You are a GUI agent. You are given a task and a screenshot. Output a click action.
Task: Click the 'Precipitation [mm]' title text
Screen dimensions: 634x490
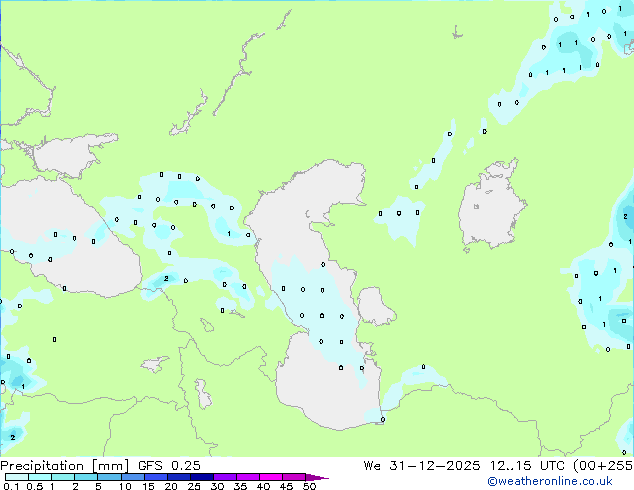tap(65, 466)
